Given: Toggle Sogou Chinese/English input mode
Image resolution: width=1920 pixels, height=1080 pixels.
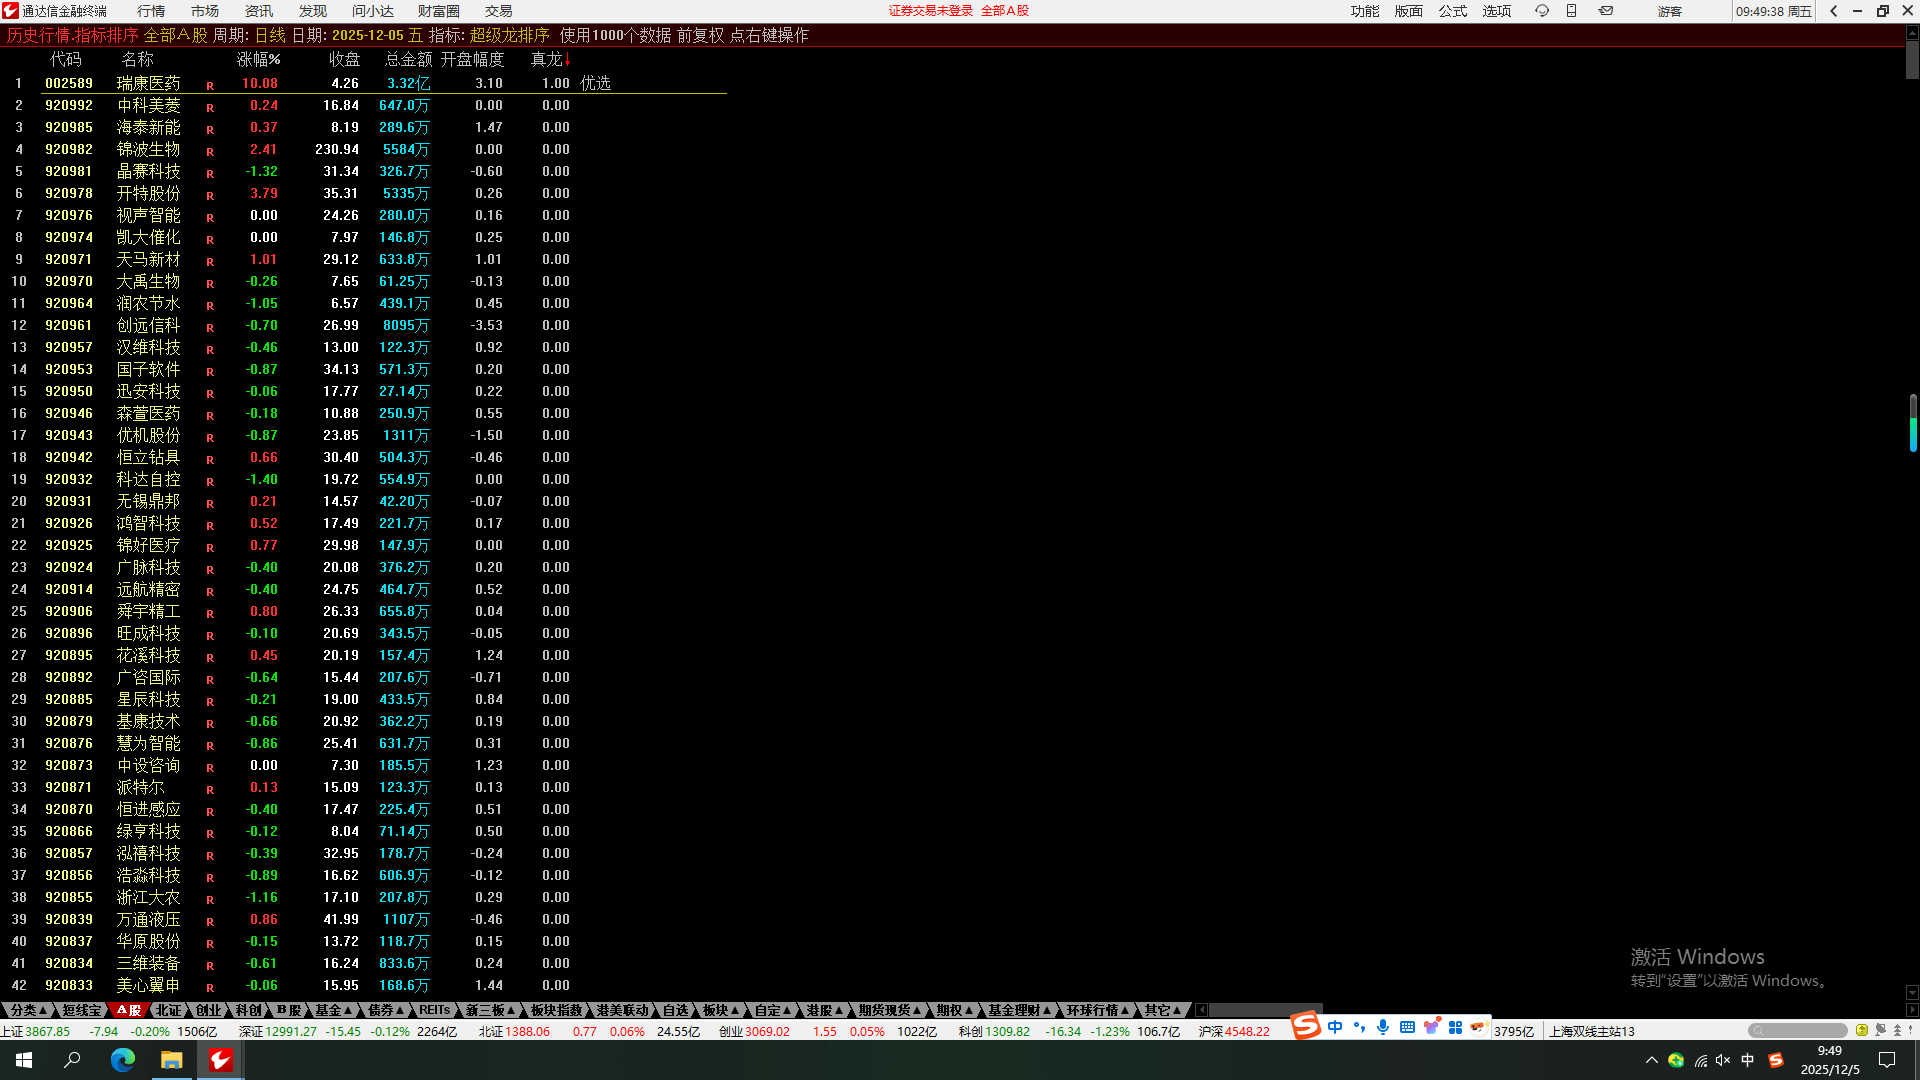Looking at the screenshot, I should (1335, 1028).
